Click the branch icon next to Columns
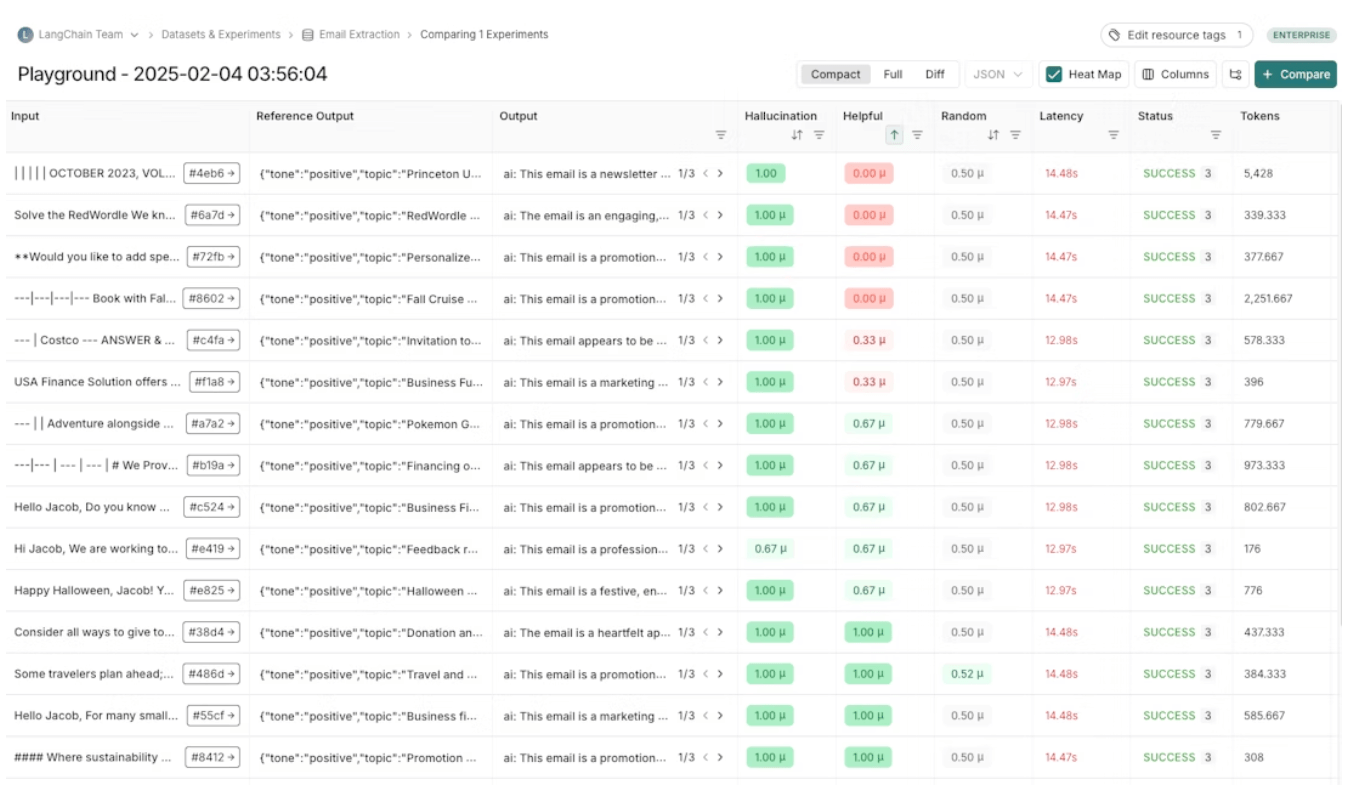 pos(1235,74)
